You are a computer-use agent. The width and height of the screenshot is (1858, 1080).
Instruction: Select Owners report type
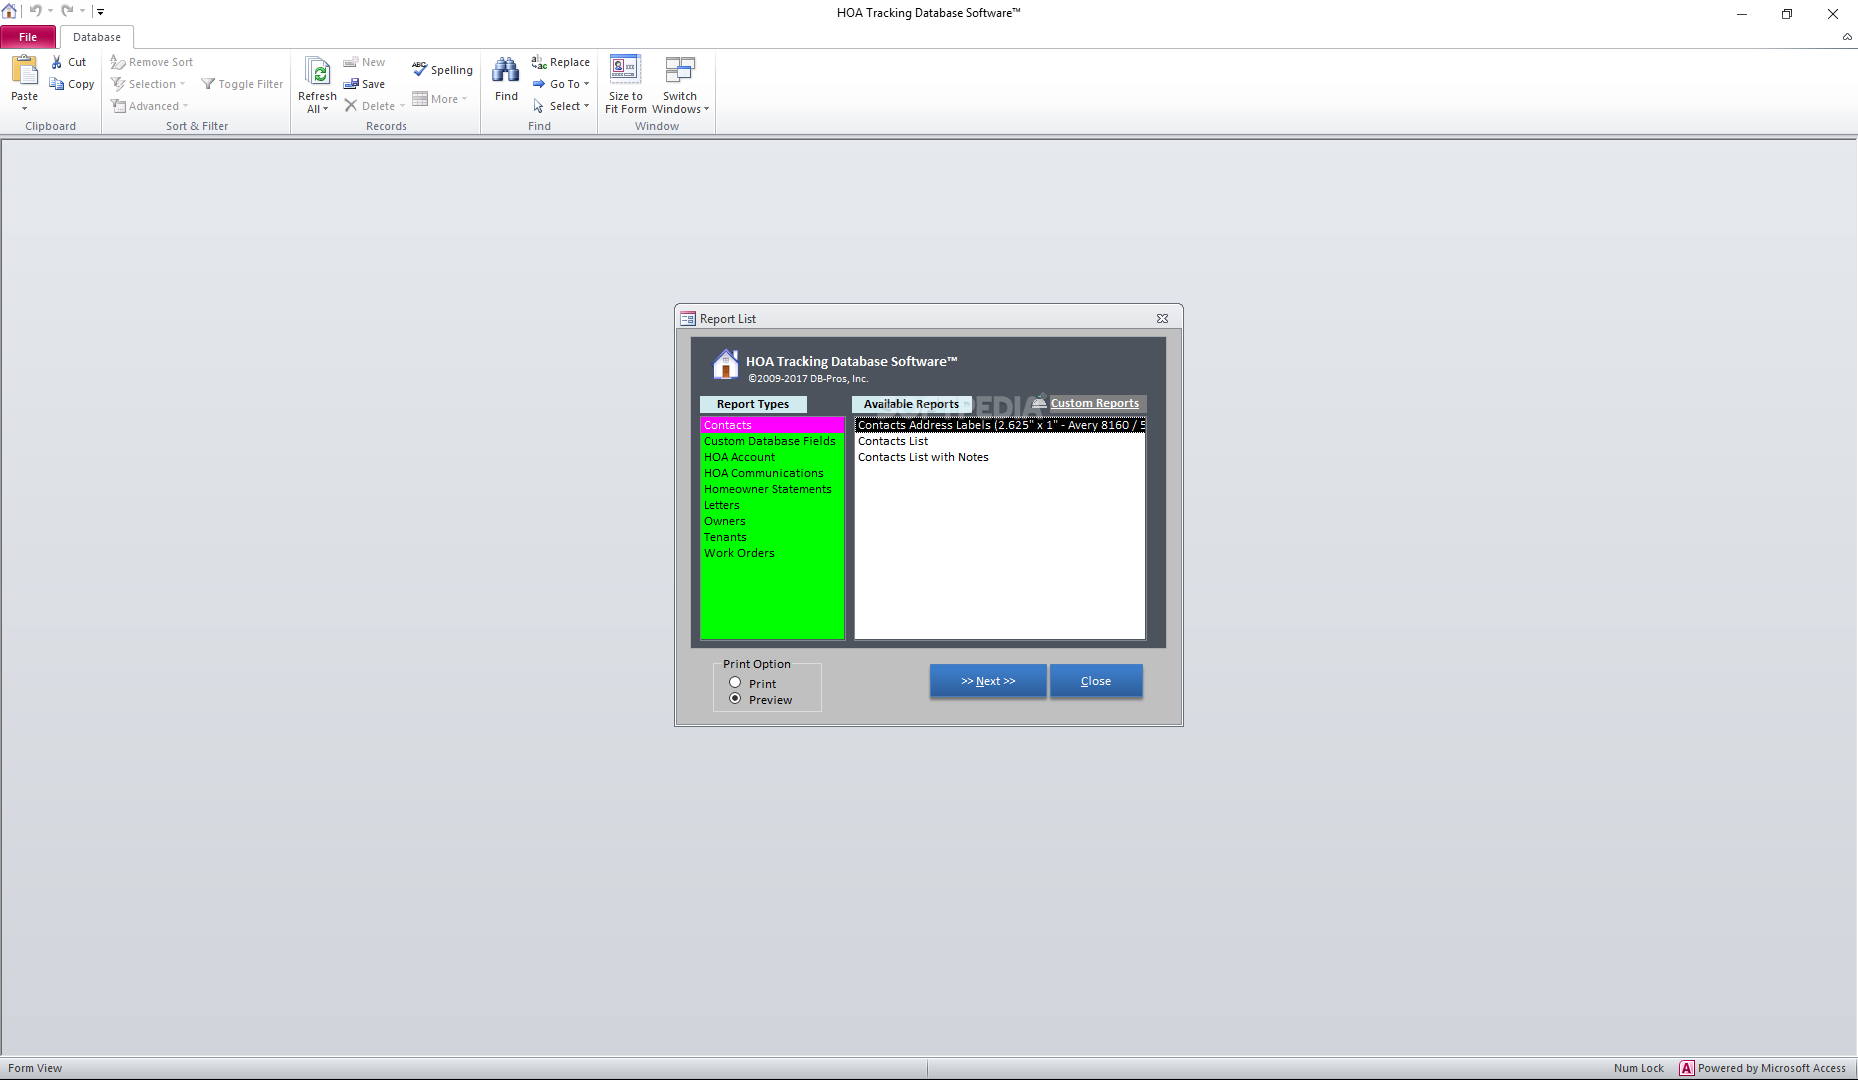point(772,521)
